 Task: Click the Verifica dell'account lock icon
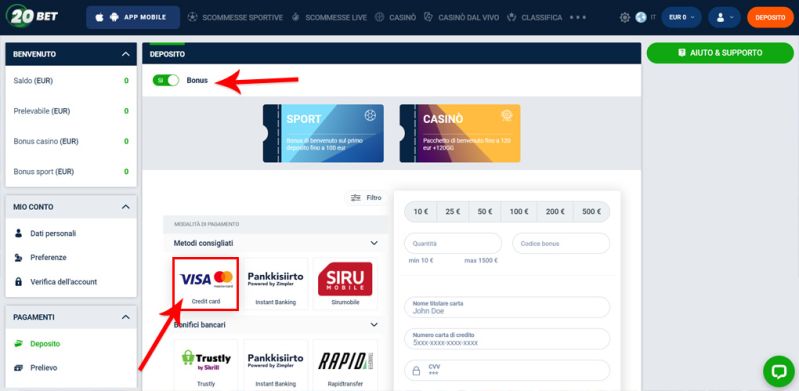tap(19, 281)
